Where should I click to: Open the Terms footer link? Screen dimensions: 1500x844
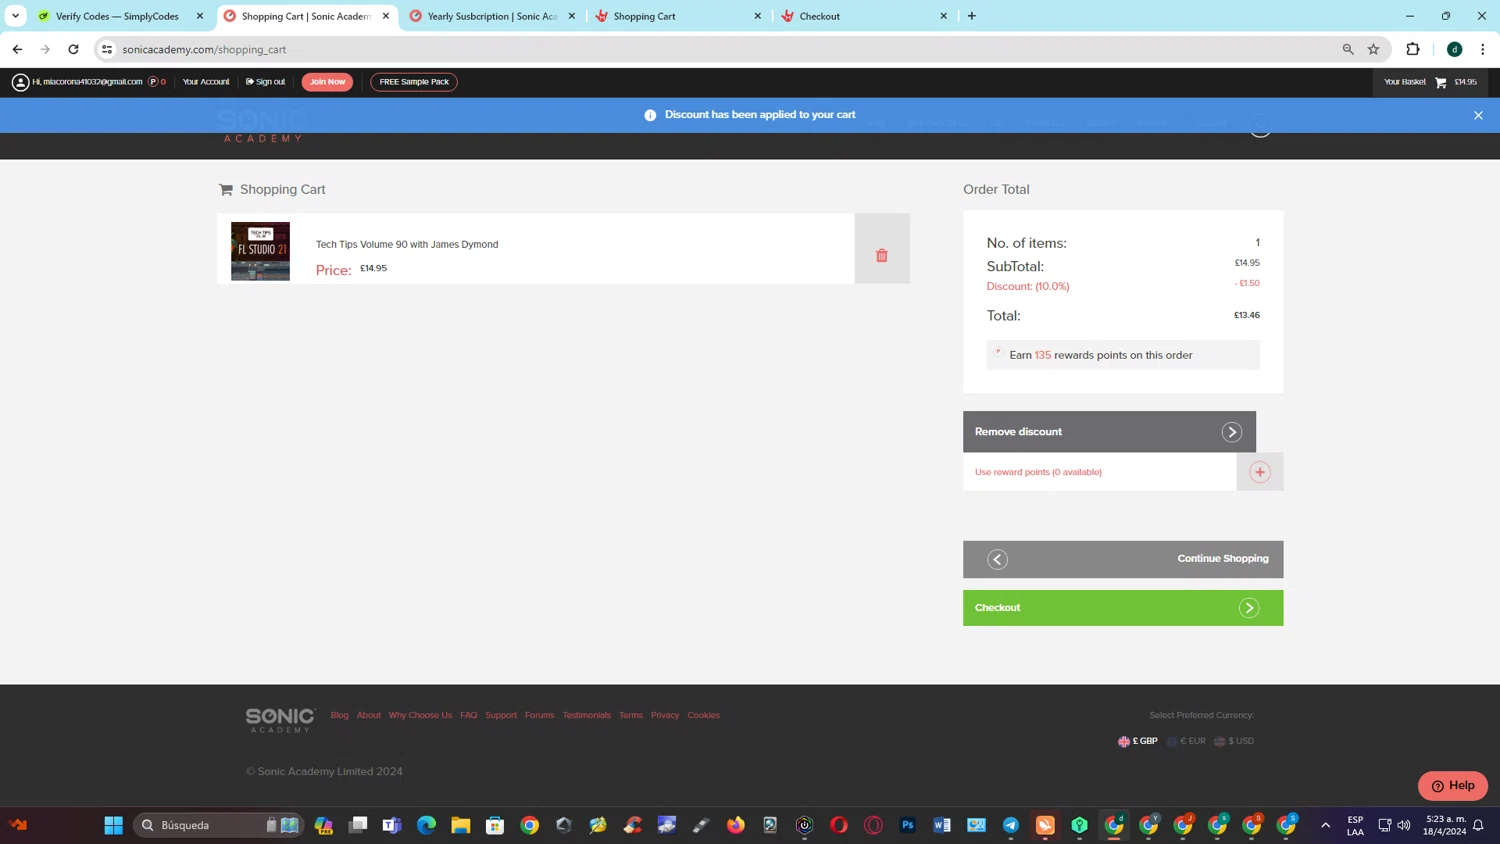[631, 715]
